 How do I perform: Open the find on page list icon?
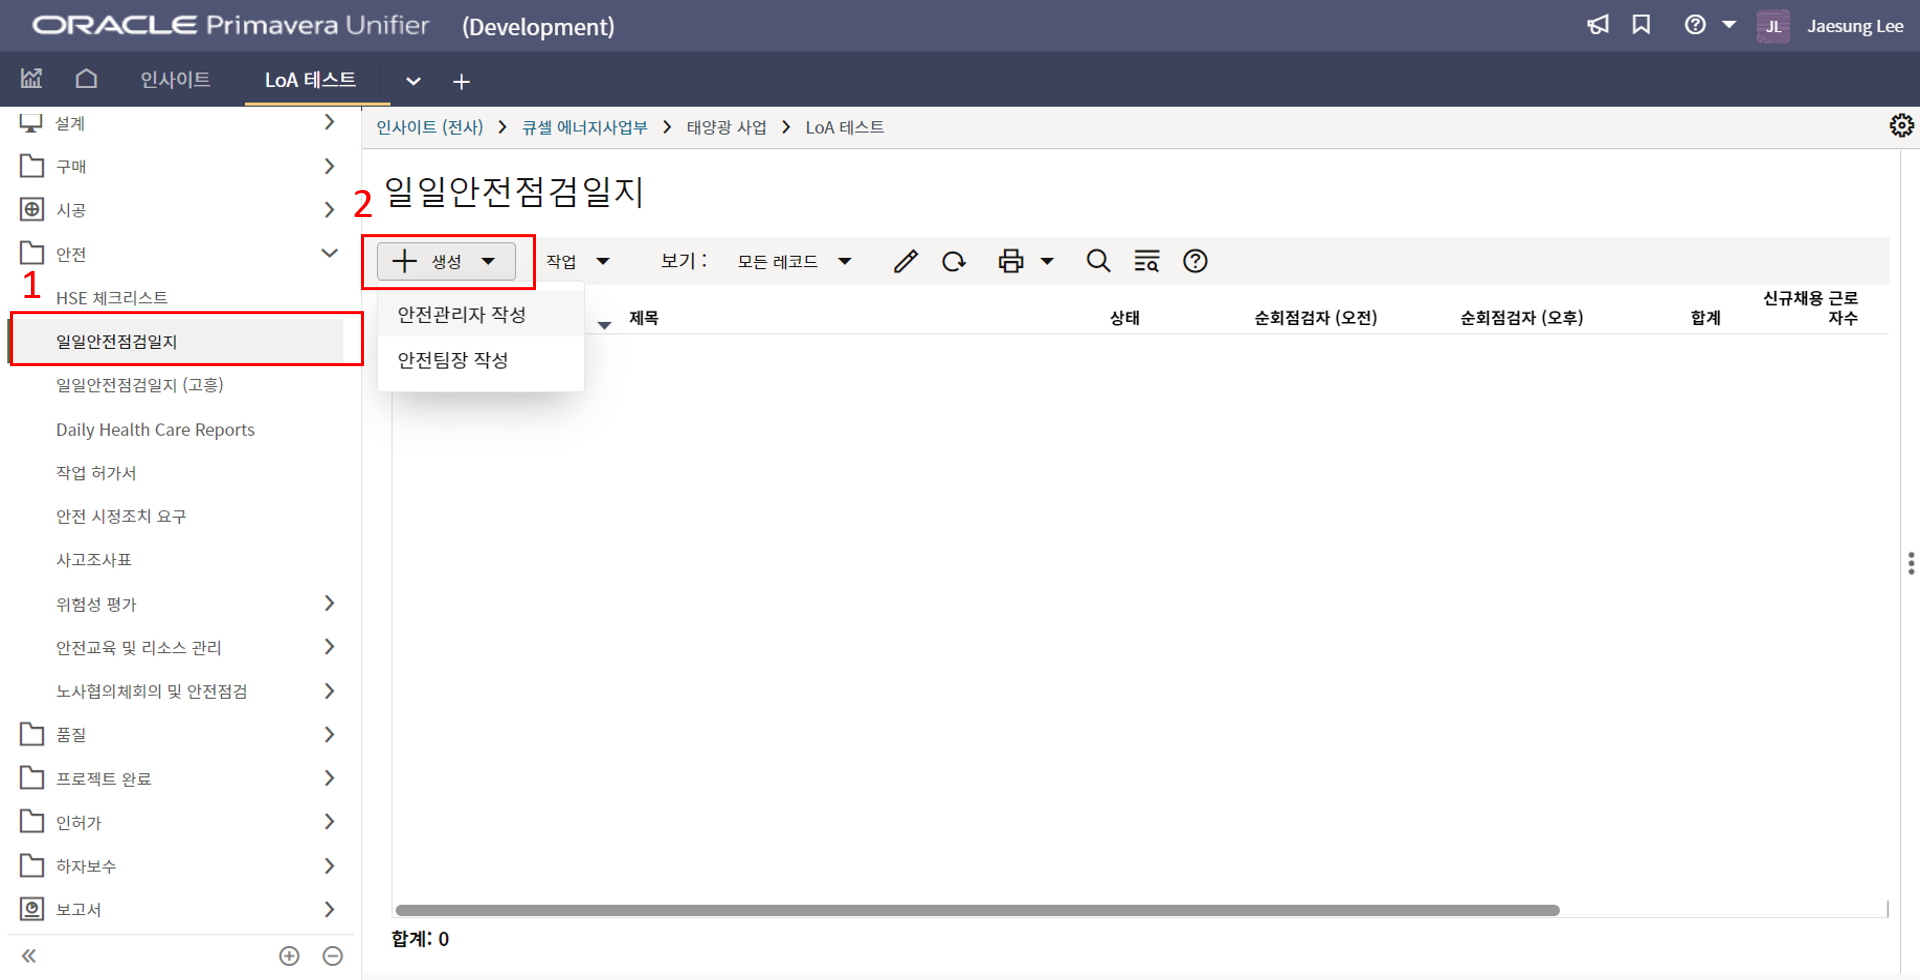coord(1146,262)
